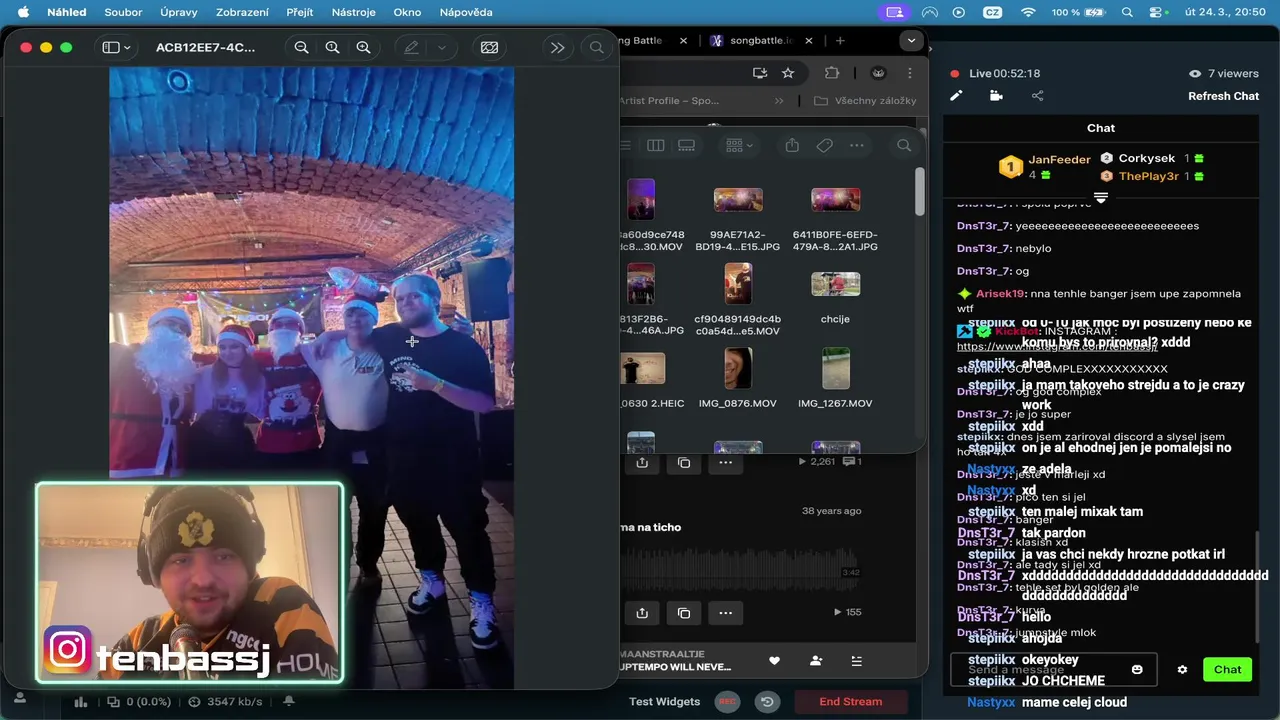The height and width of the screenshot is (720, 1280).
Task: Open the browser three-dot menu
Action: click(x=909, y=73)
